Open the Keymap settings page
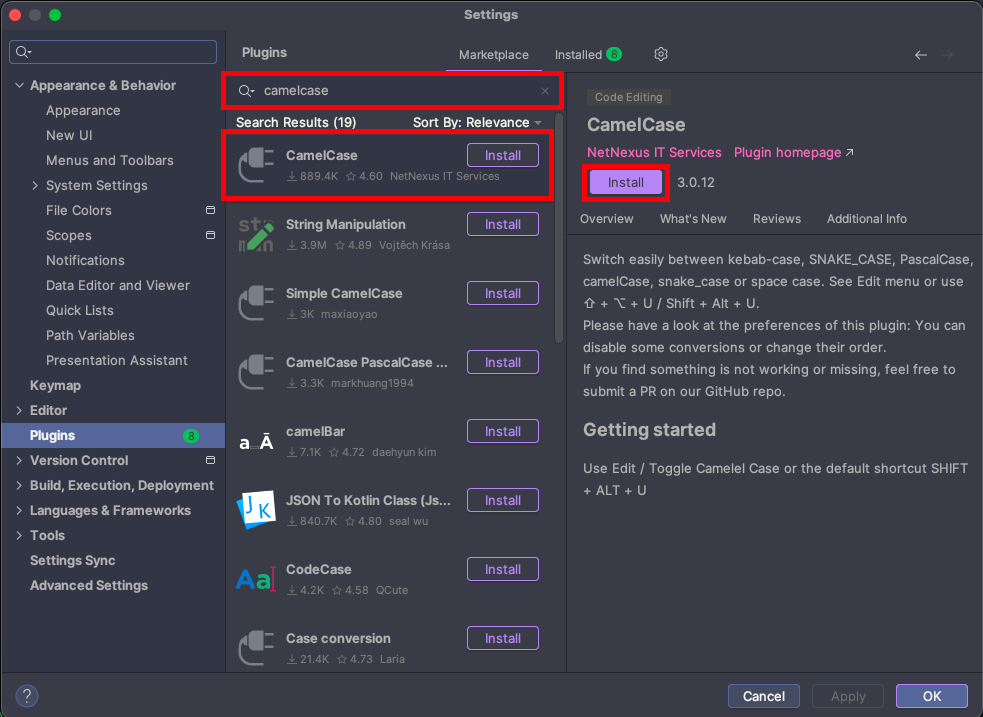 [x=55, y=385]
